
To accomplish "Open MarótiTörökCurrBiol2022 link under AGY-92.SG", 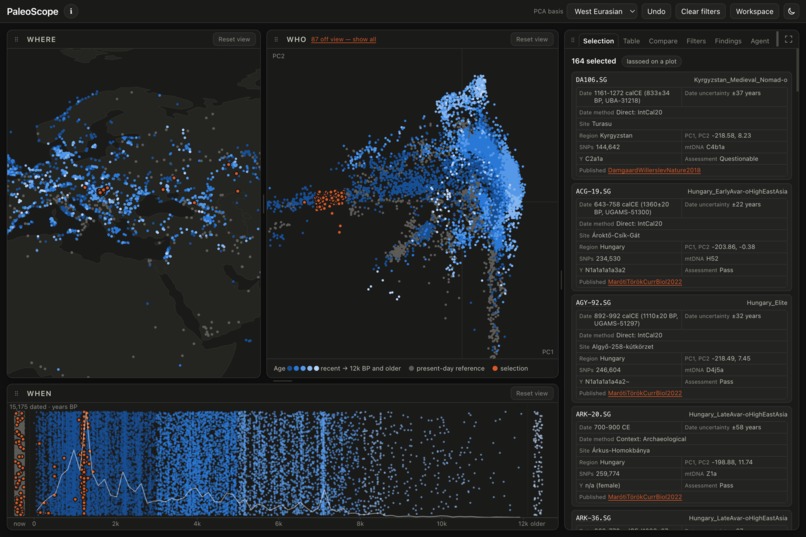I will click(645, 393).
